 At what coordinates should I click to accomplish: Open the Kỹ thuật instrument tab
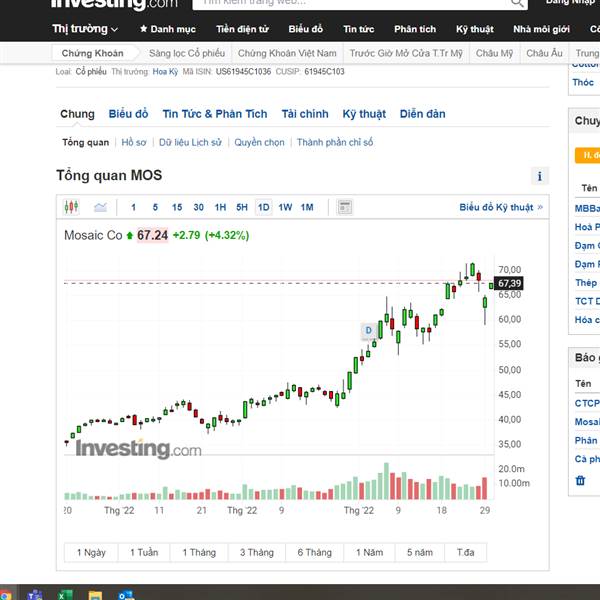click(x=364, y=114)
